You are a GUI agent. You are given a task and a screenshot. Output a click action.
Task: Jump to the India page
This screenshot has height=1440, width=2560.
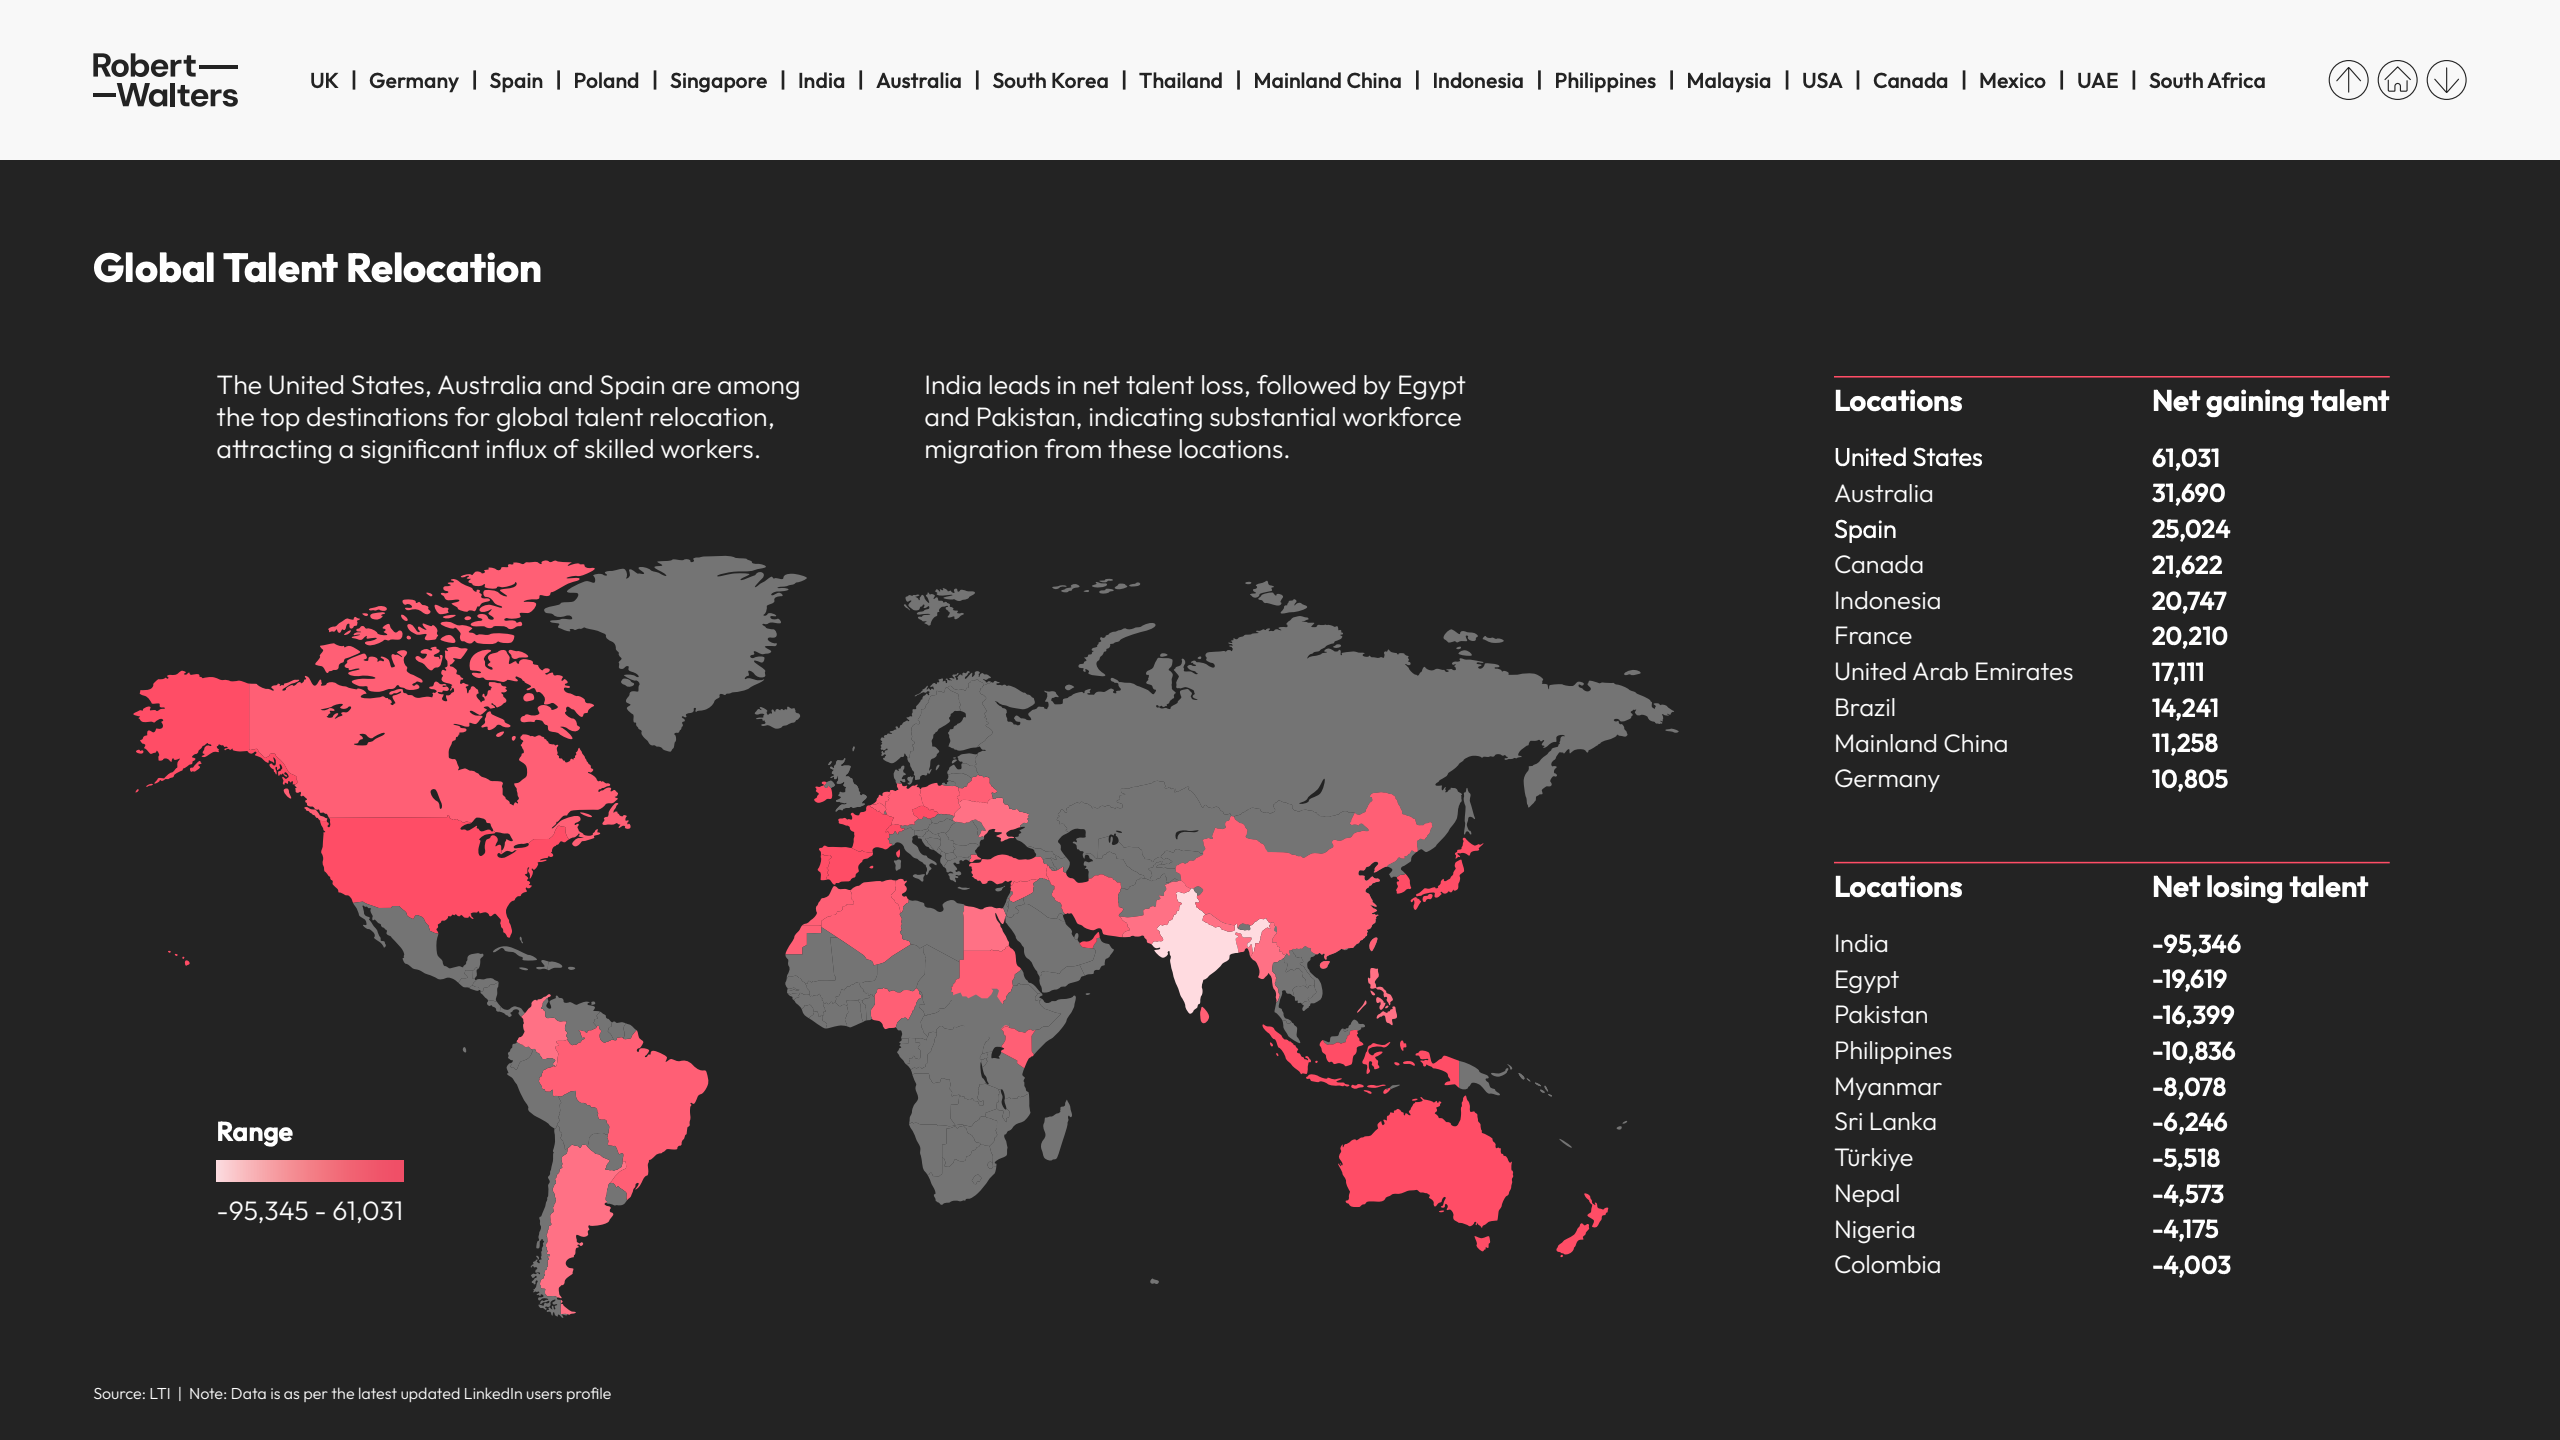click(820, 80)
